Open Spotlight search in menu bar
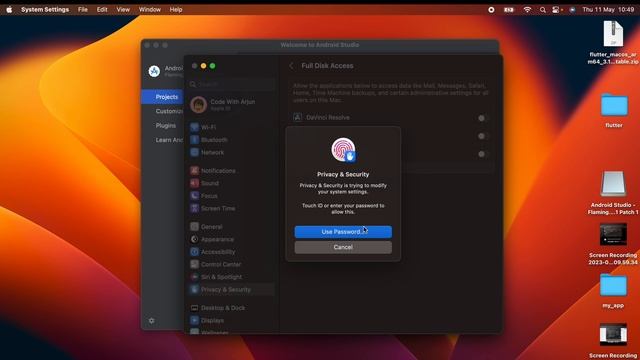 (x=542, y=9)
